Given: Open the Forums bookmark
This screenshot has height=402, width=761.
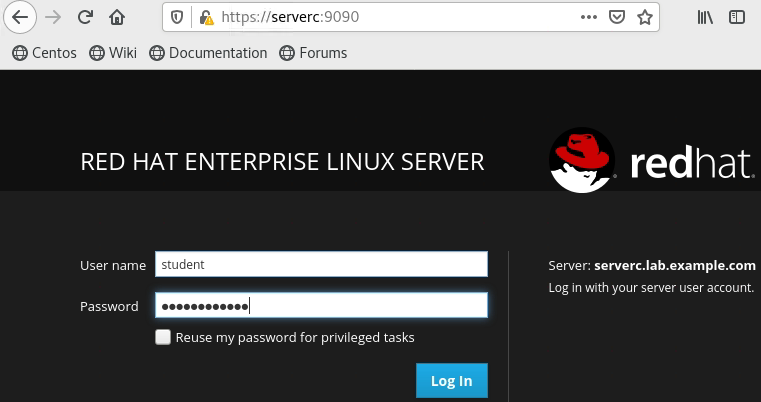Looking at the screenshot, I should 313,53.
